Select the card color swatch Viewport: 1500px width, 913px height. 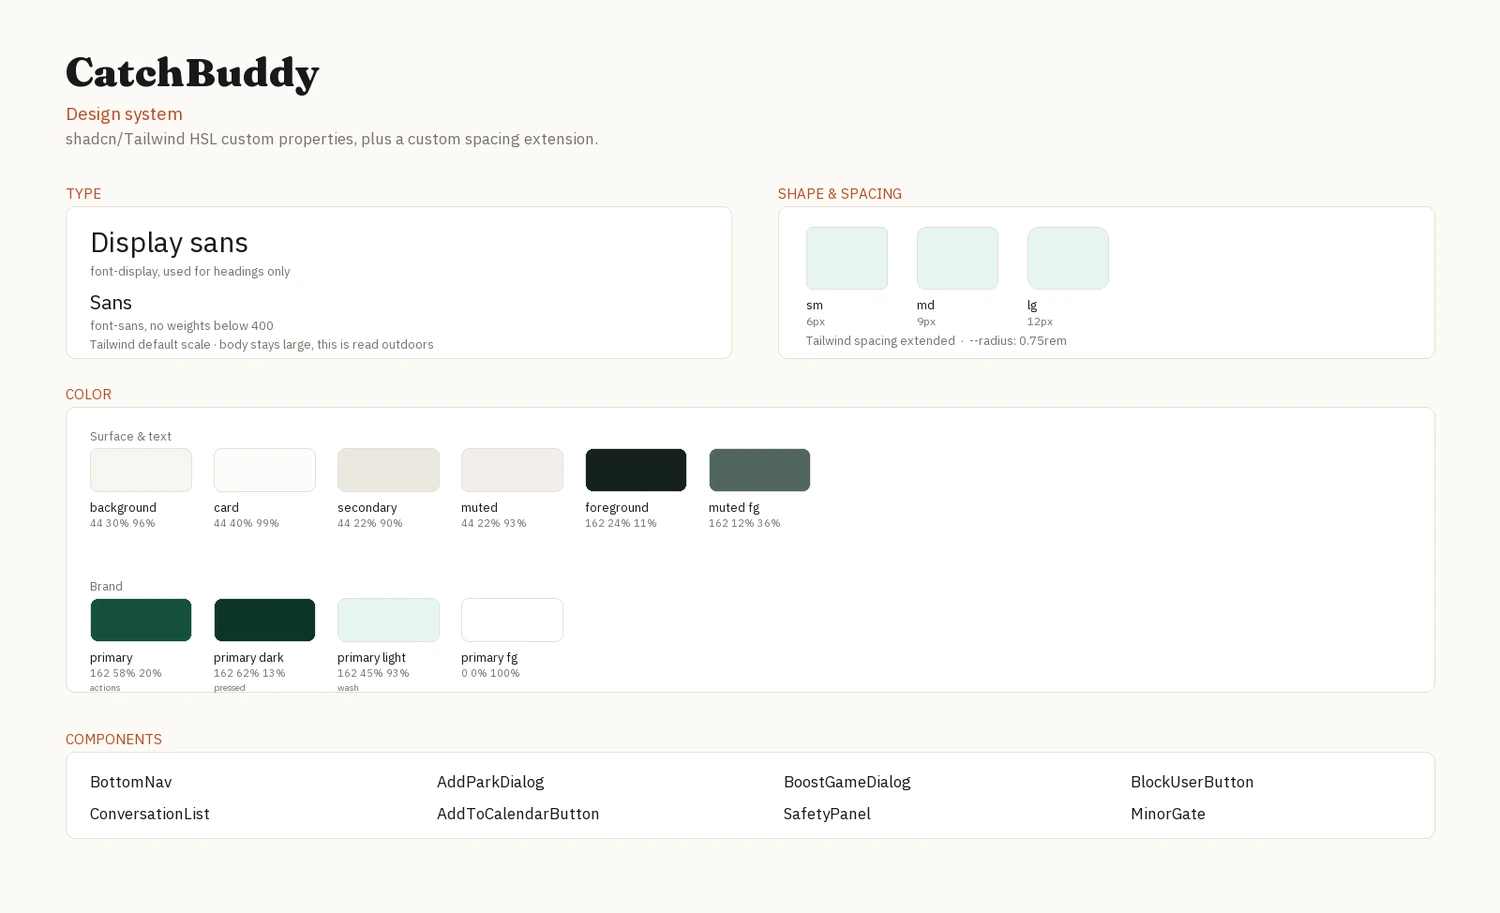point(265,470)
